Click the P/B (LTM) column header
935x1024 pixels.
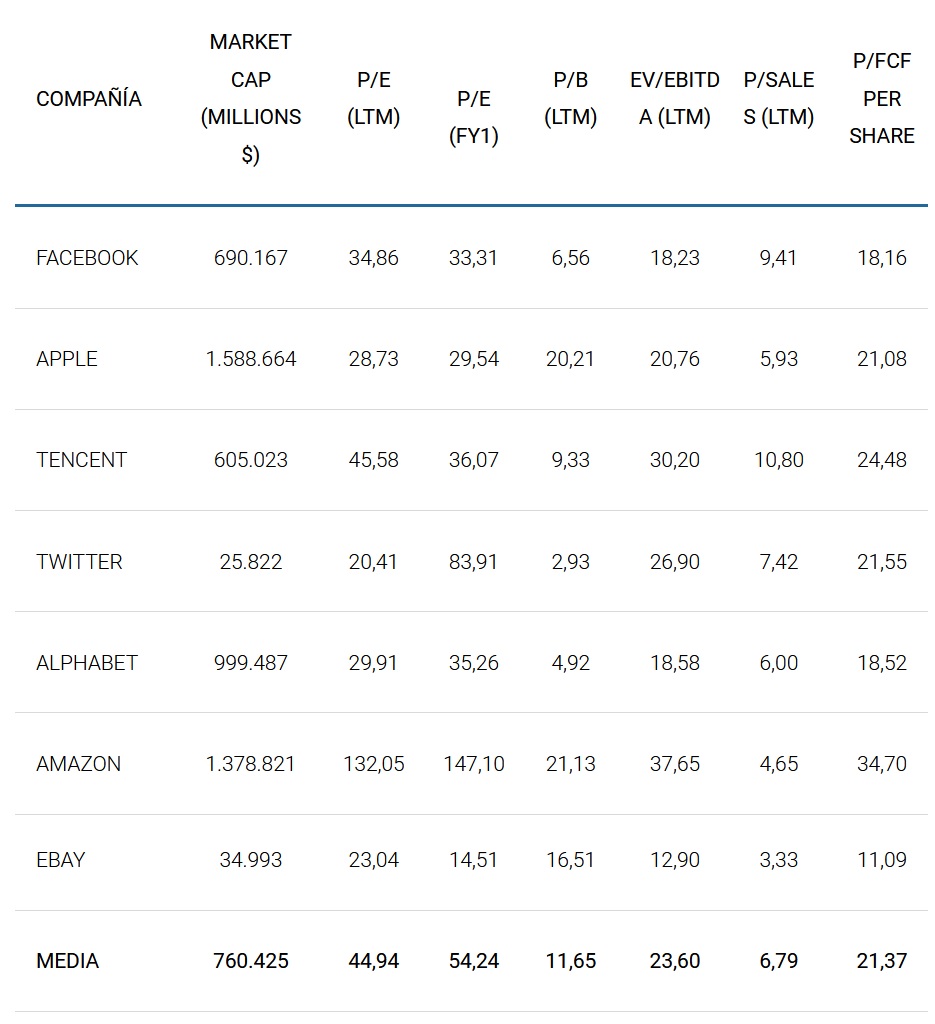pyautogui.click(x=571, y=98)
